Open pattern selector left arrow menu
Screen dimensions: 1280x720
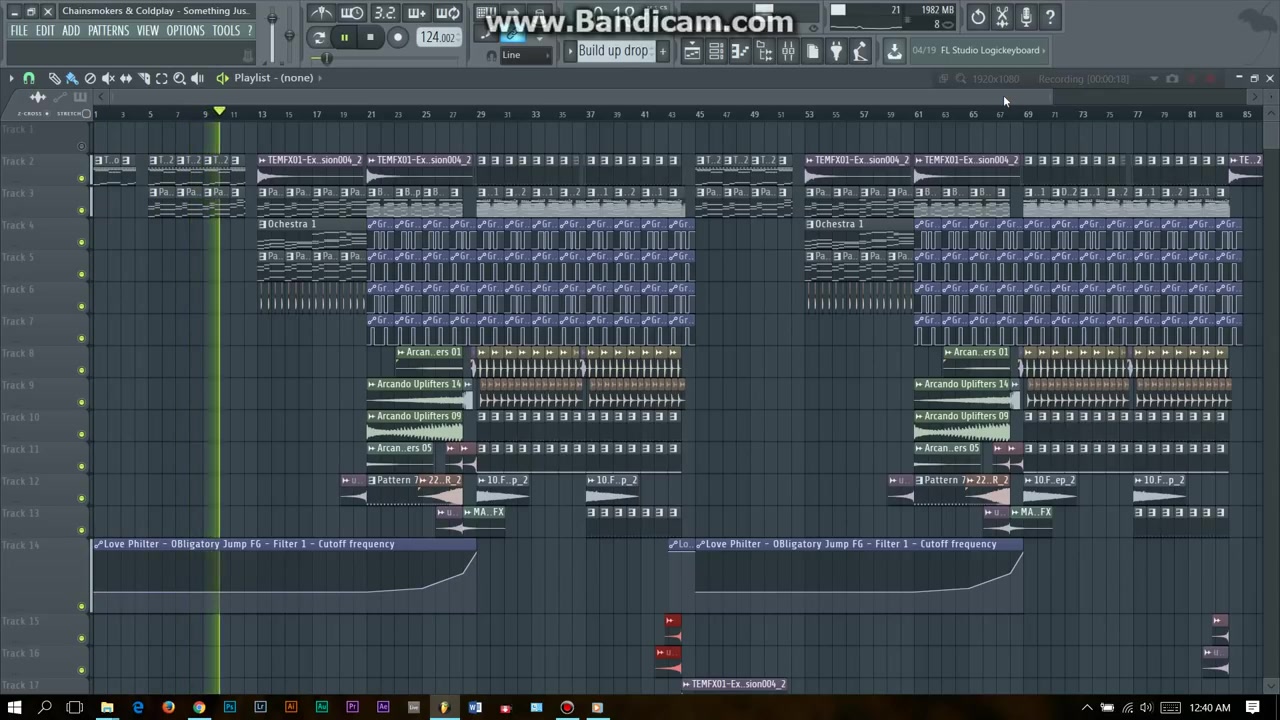click(569, 51)
